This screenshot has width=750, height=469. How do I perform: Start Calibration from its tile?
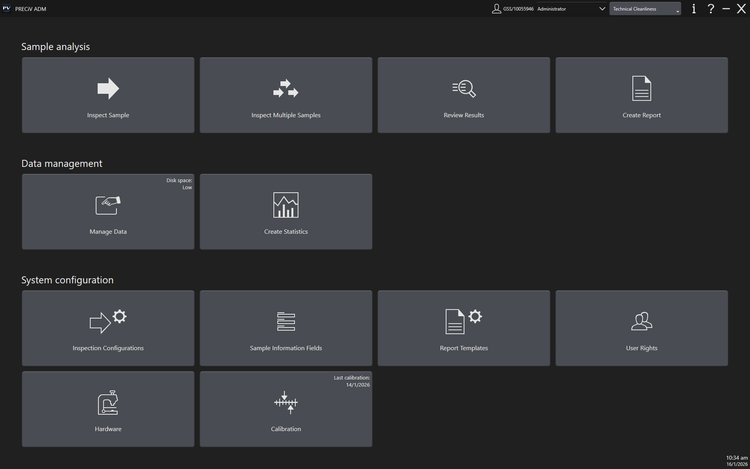pos(286,409)
